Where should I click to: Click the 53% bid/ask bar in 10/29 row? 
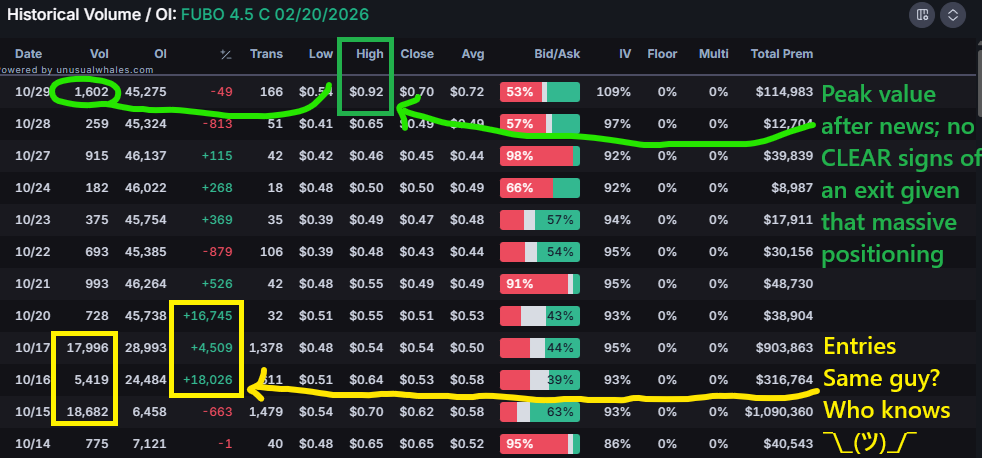[x=540, y=92]
